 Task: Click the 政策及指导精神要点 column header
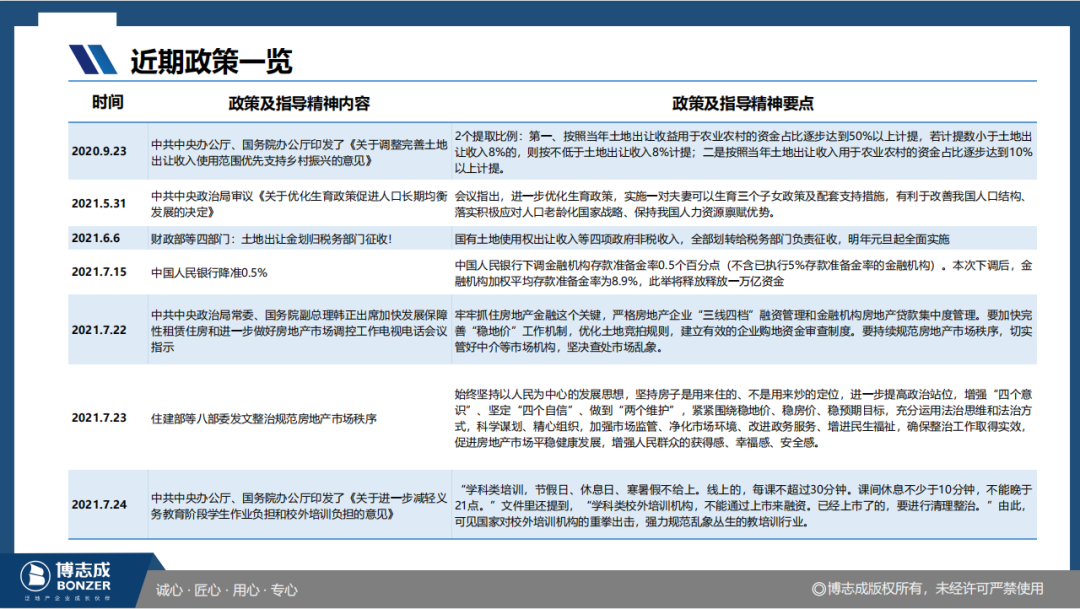click(x=742, y=103)
